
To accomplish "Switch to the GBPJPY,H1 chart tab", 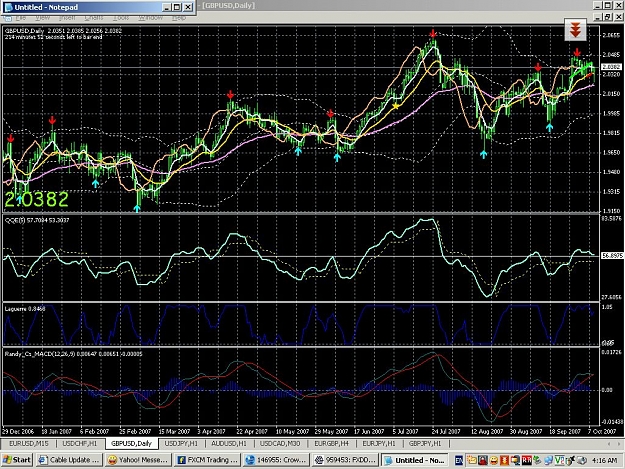I will [x=425, y=443].
